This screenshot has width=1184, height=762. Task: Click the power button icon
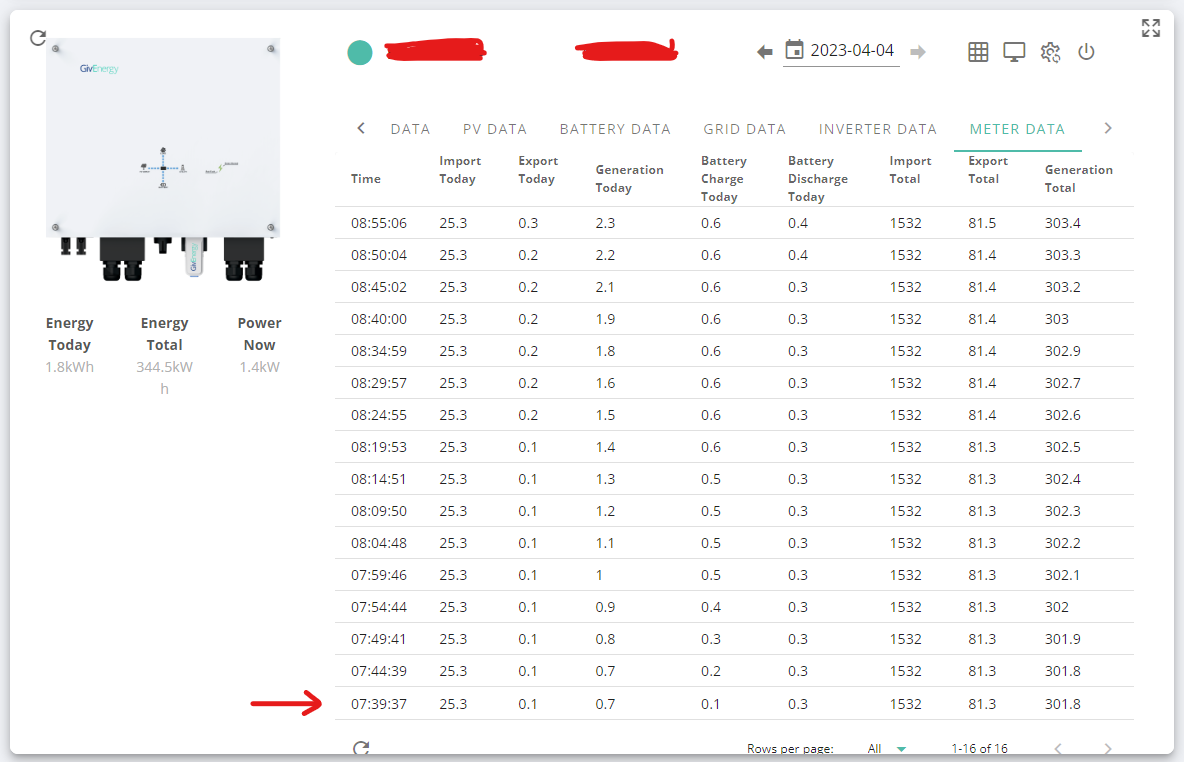1086,51
